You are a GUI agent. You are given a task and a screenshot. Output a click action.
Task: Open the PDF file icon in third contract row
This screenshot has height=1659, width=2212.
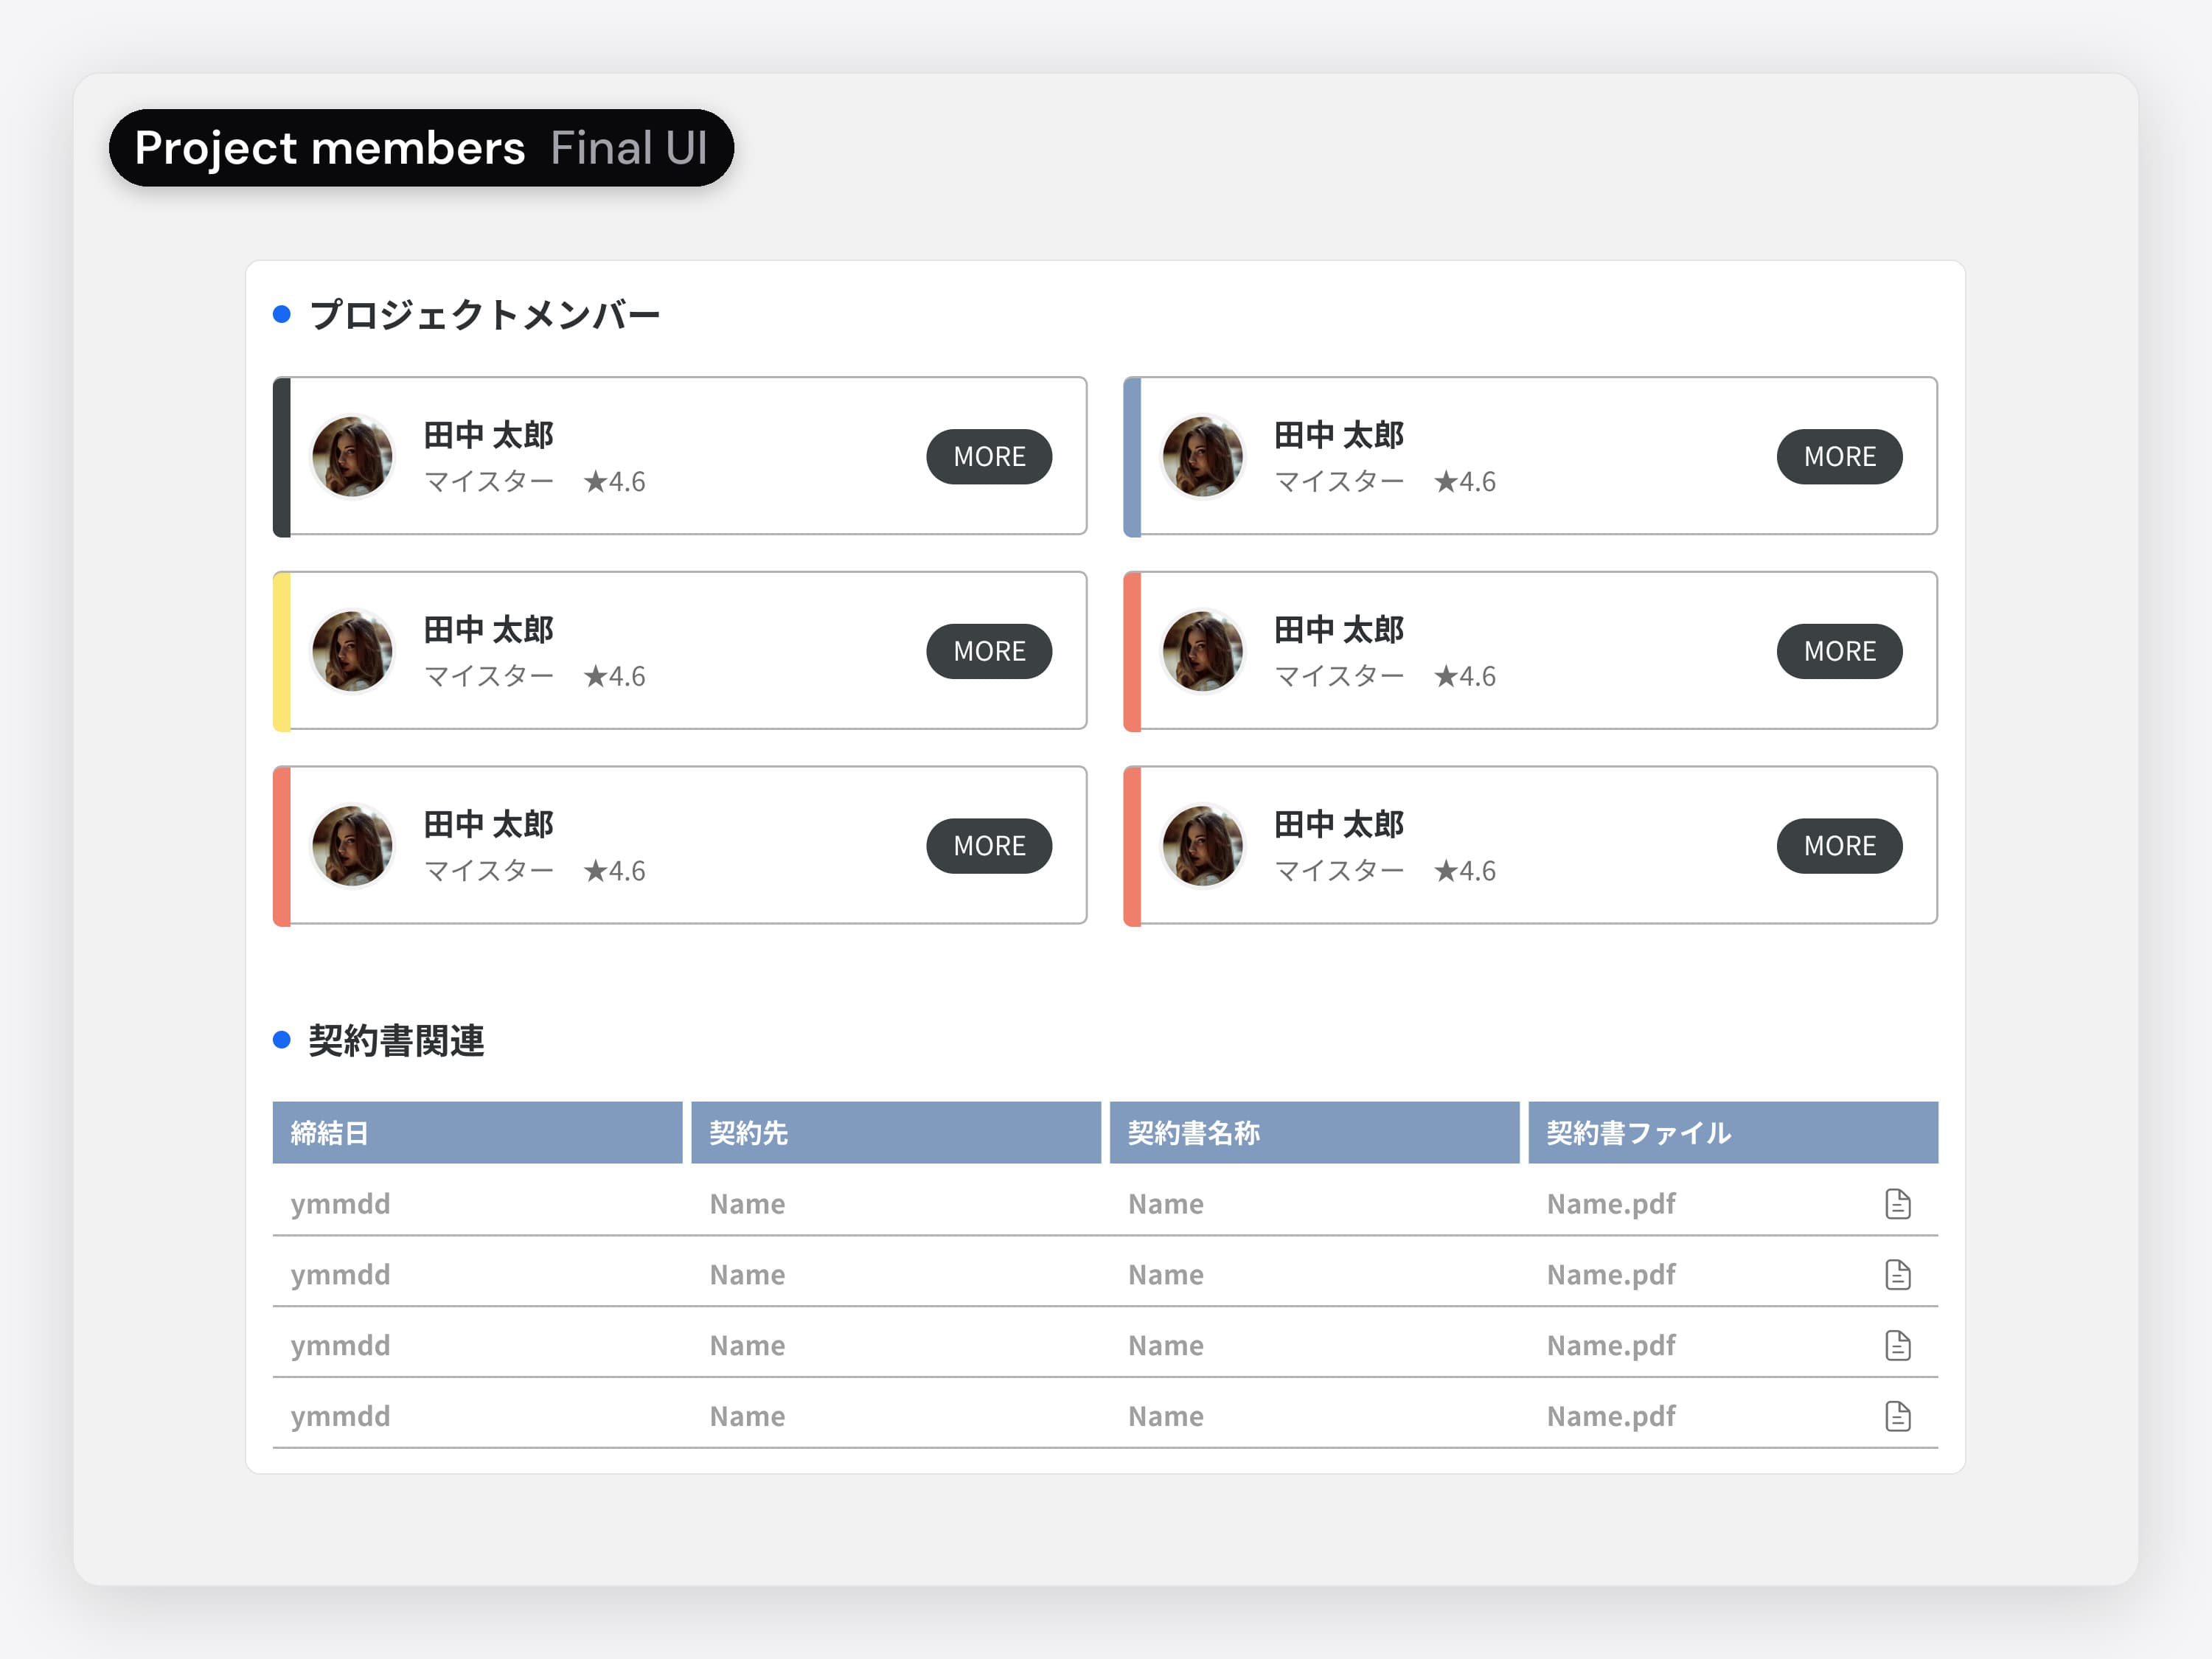pos(1897,1346)
